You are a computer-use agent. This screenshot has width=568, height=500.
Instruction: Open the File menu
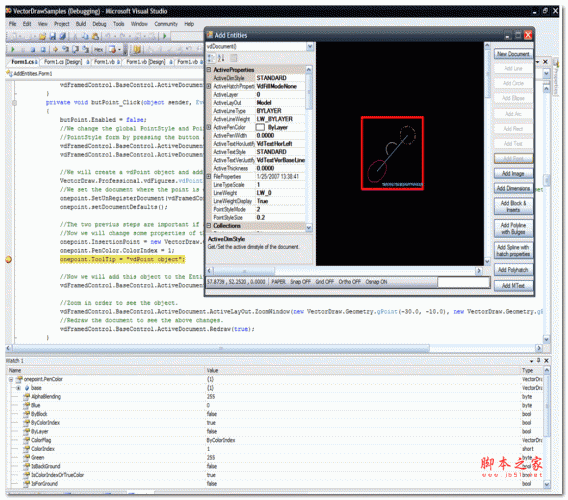(12, 24)
